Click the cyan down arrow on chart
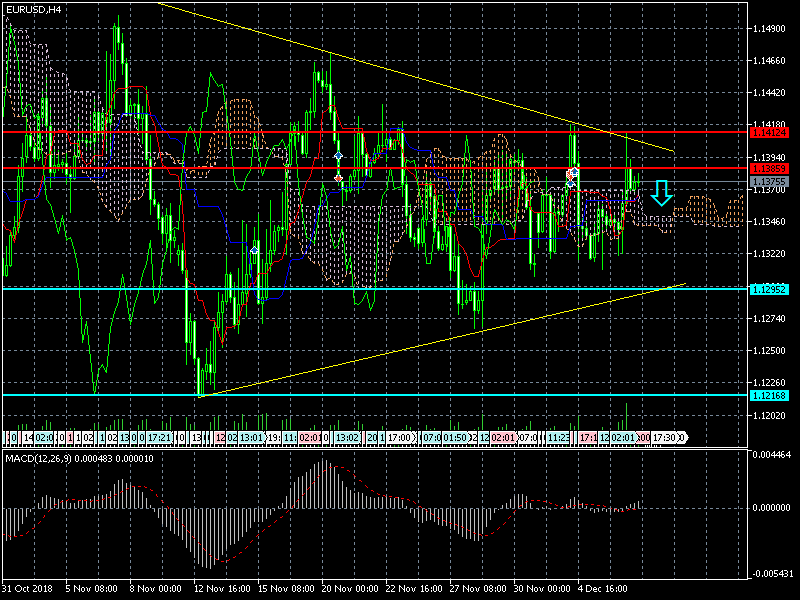Image resolution: width=800 pixels, height=600 pixels. [661, 192]
